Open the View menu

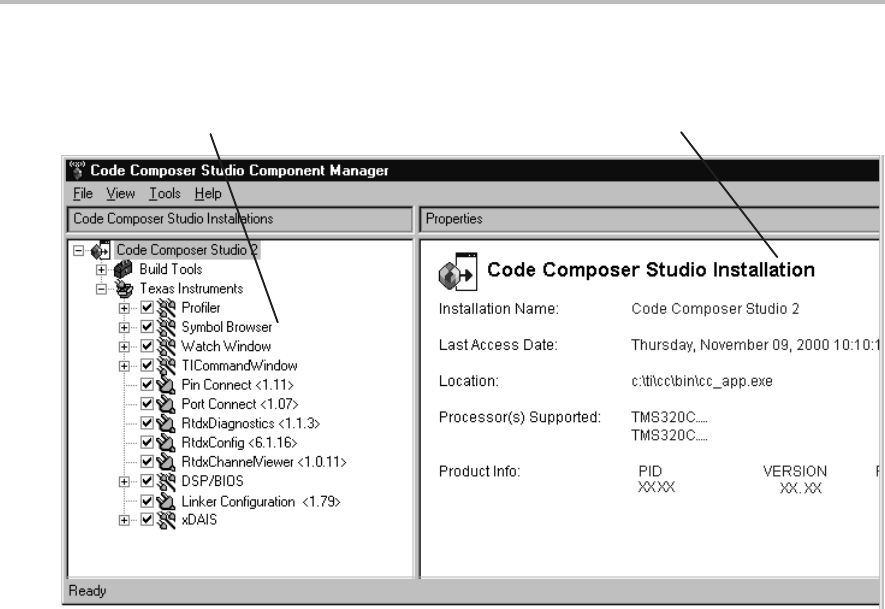[x=120, y=194]
